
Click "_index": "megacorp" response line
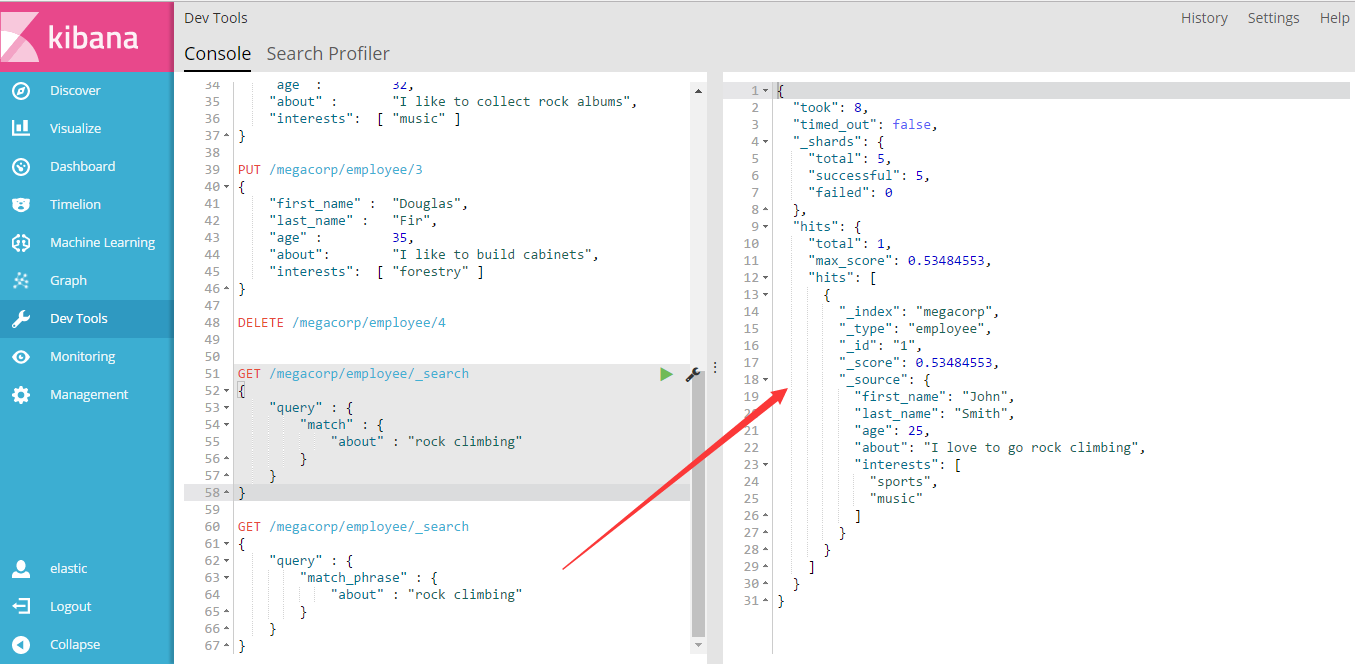[x=919, y=312]
